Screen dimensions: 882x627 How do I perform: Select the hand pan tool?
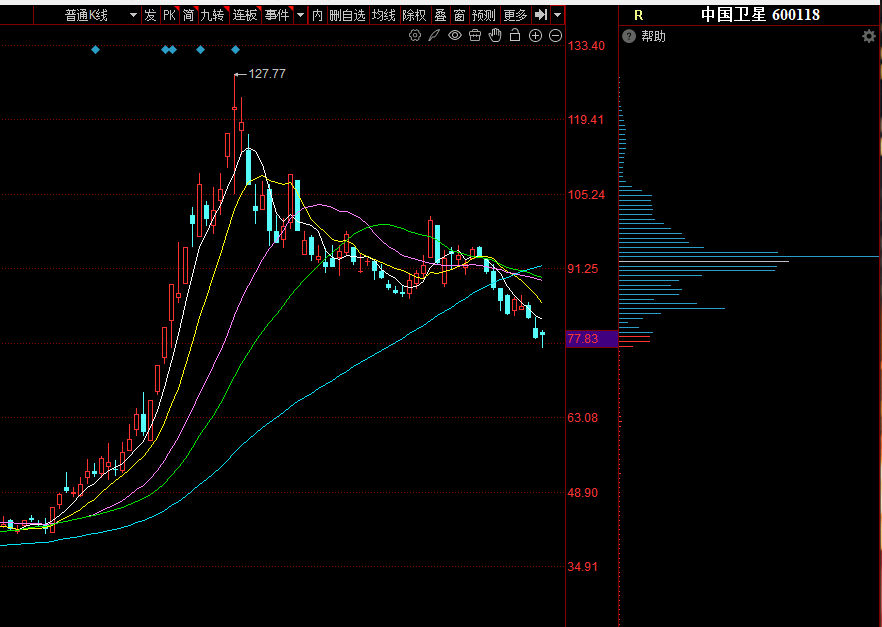point(495,35)
